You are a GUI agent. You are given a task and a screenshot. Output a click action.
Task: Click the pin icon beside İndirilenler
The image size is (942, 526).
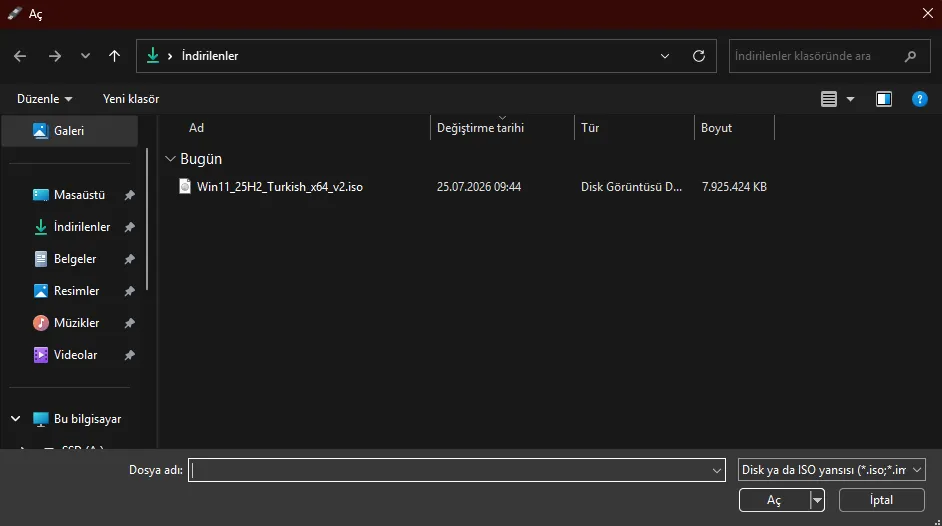(129, 227)
